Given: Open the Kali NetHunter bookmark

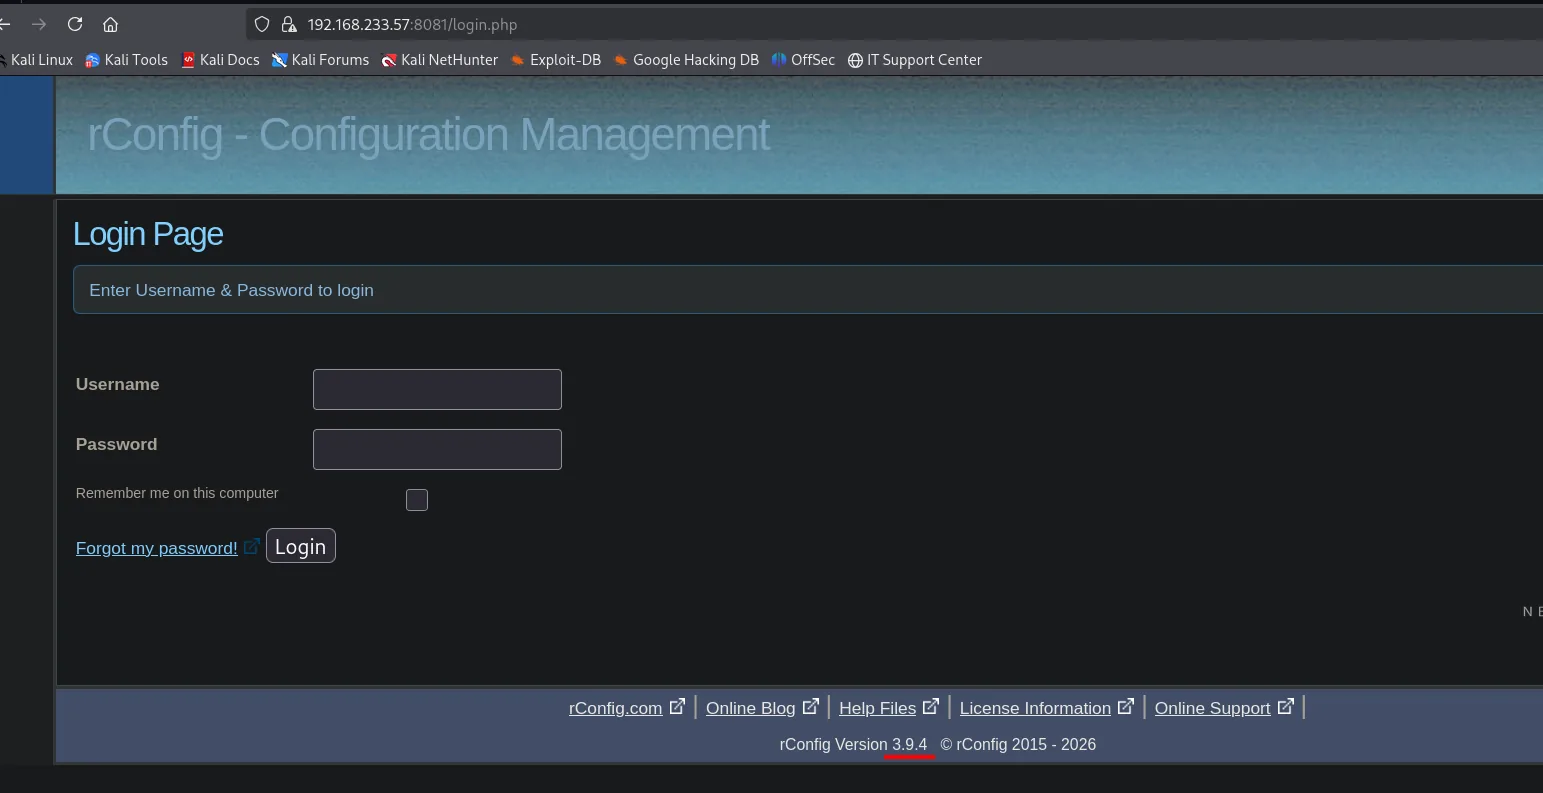Looking at the screenshot, I should (440, 60).
